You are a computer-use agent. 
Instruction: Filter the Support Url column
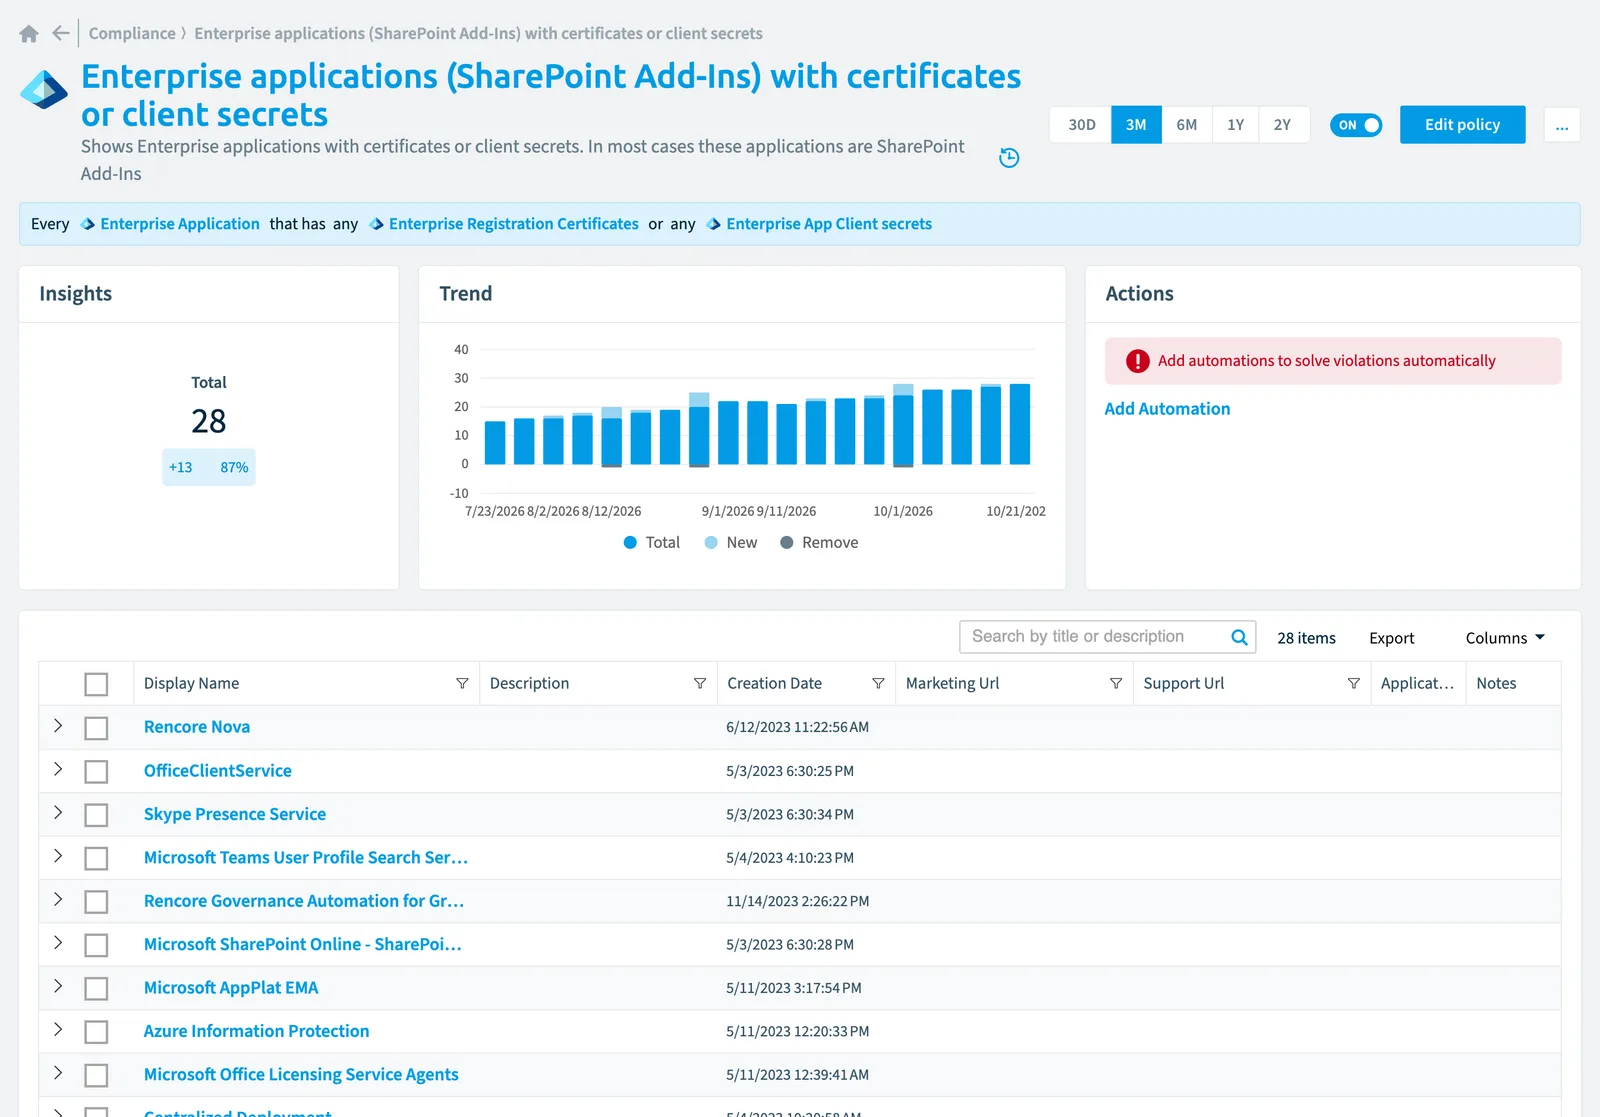point(1353,683)
